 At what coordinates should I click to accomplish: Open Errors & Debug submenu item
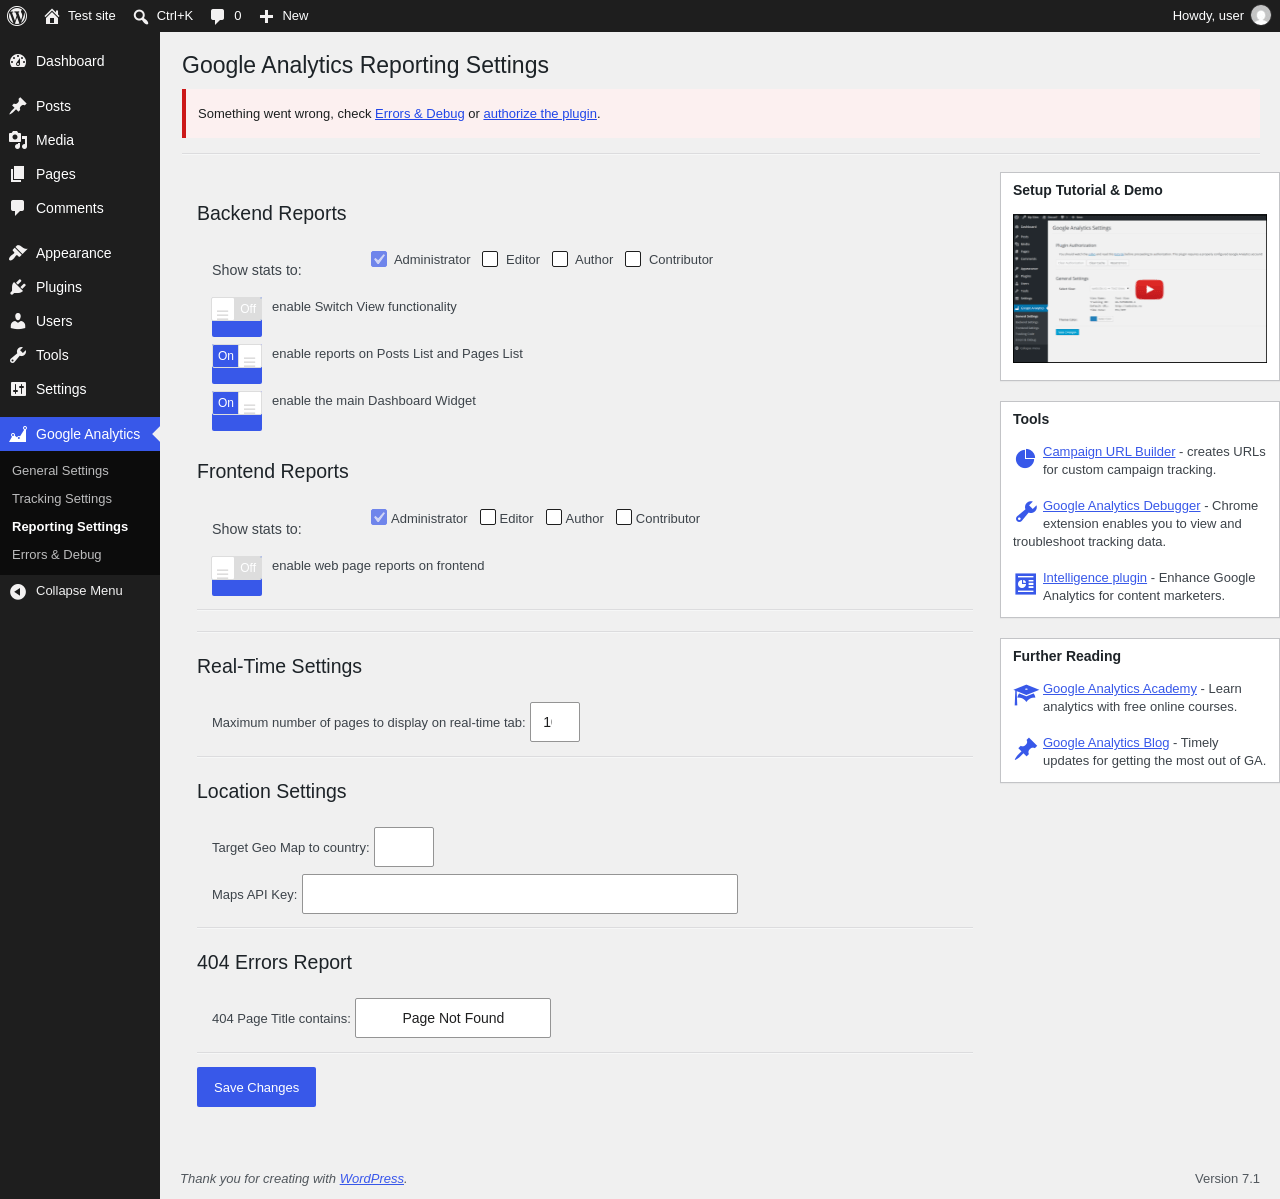57,555
